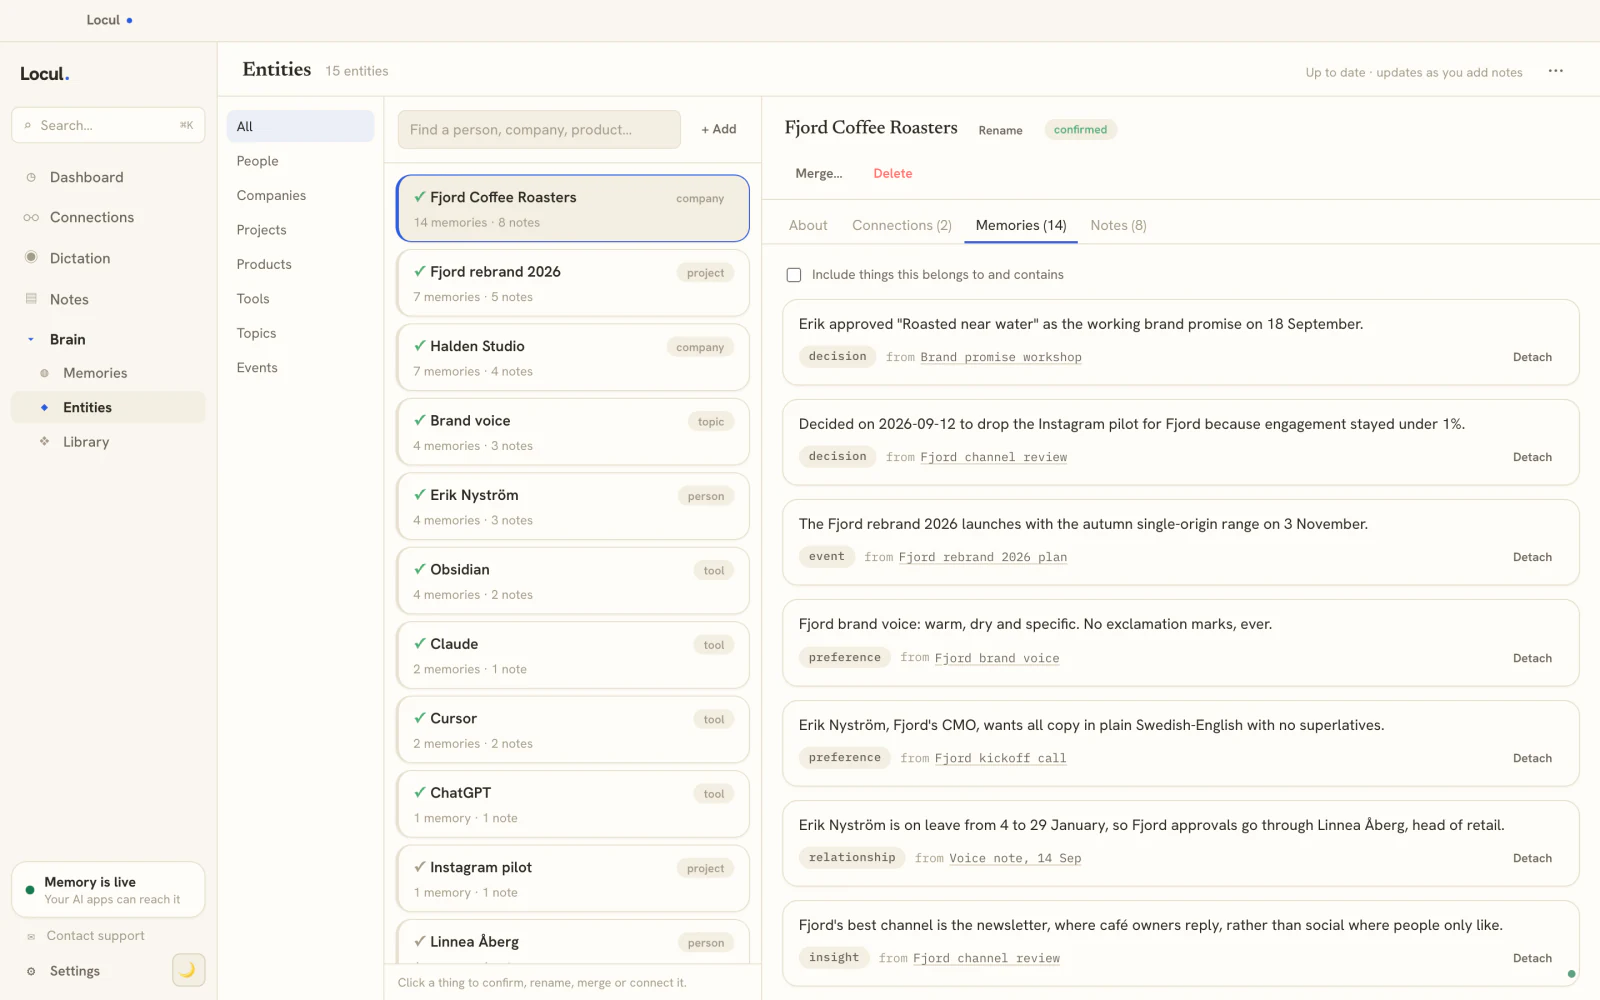Filter entities by Events
Image resolution: width=1600 pixels, height=1000 pixels.
[300, 368]
